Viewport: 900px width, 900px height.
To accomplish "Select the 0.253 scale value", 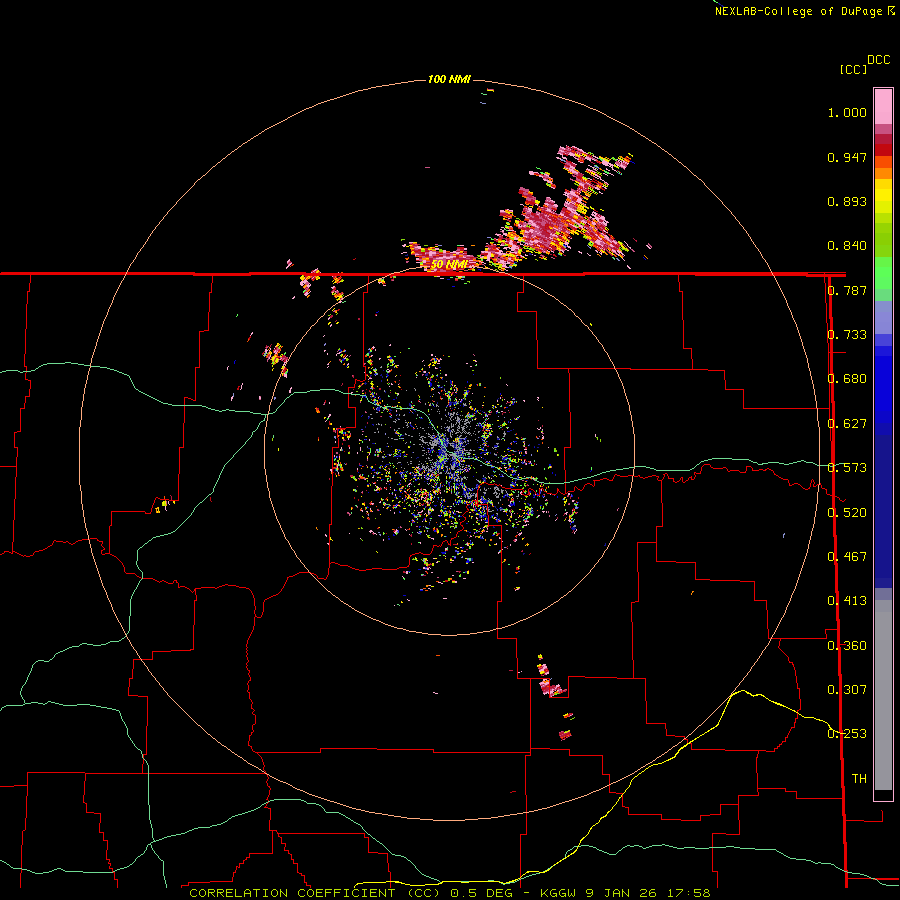I will 847,734.
